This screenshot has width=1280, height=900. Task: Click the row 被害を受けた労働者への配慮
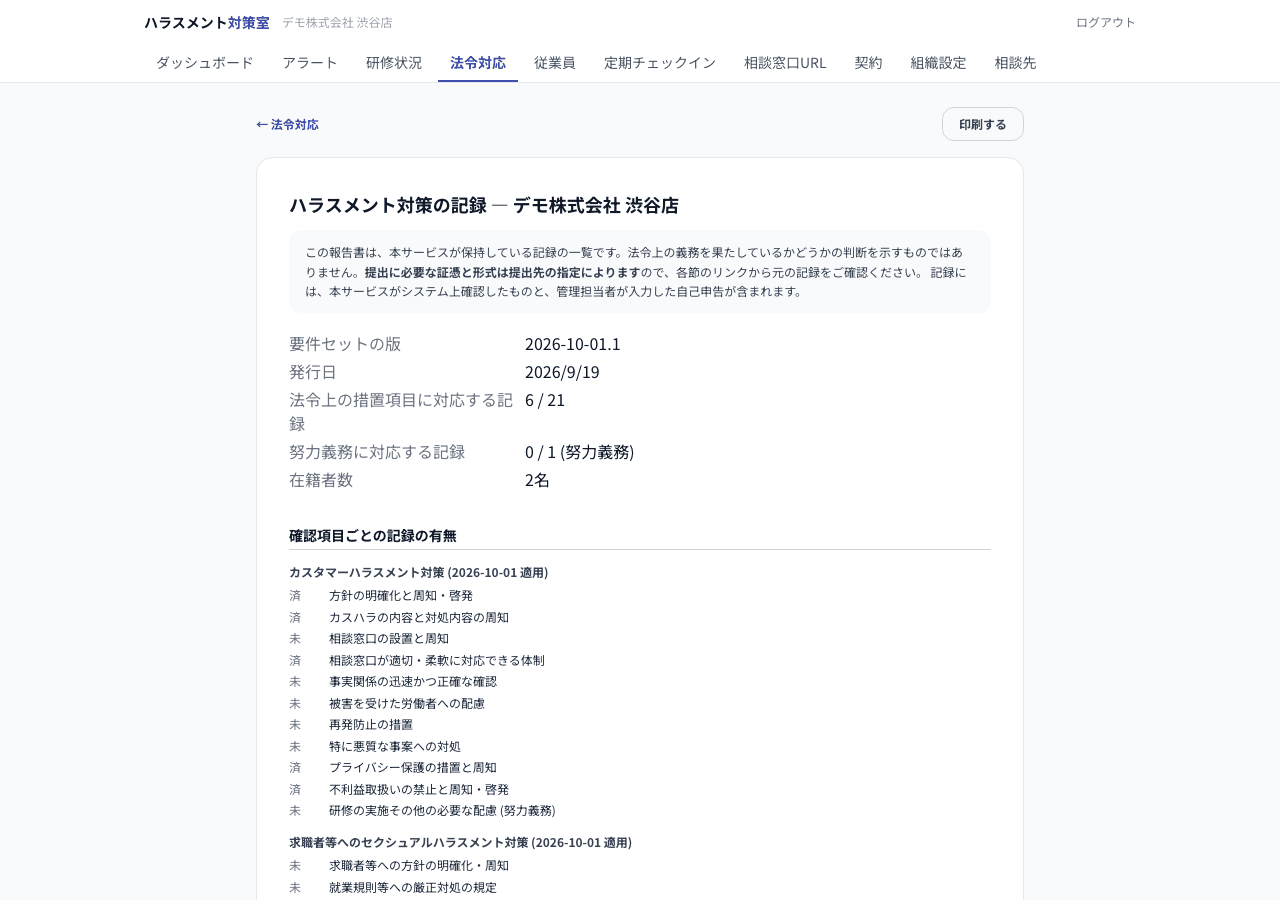pos(640,704)
